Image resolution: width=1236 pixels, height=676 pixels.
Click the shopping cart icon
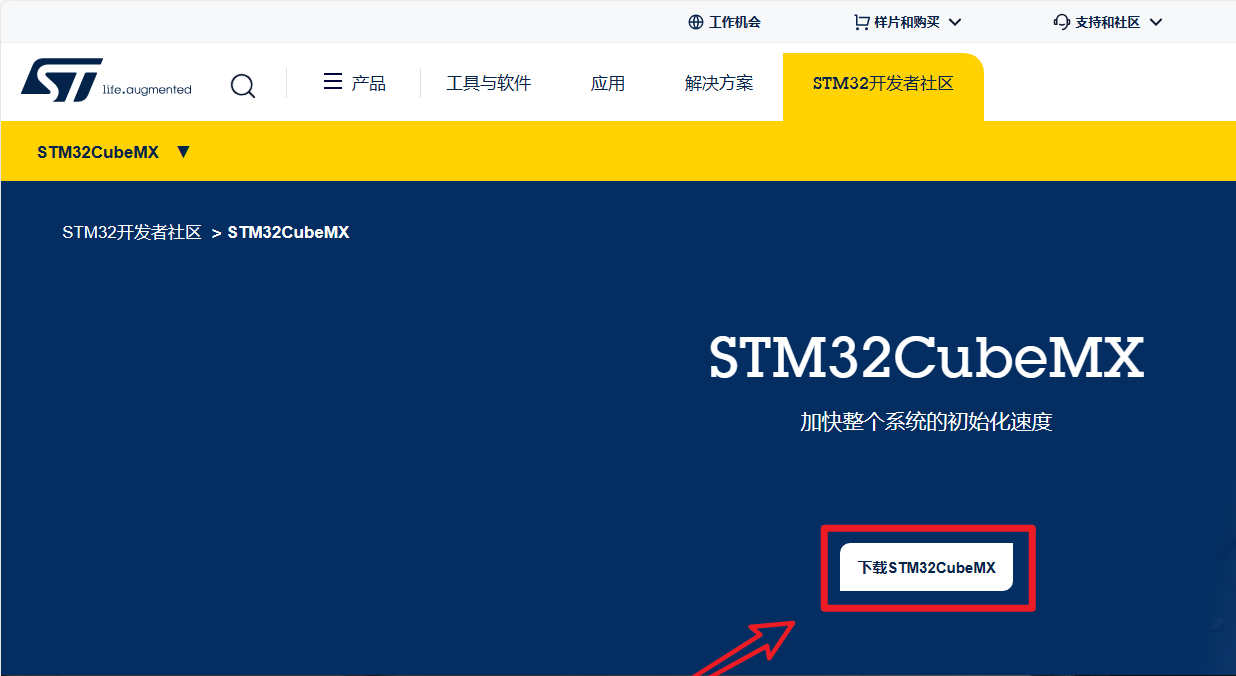(x=861, y=22)
